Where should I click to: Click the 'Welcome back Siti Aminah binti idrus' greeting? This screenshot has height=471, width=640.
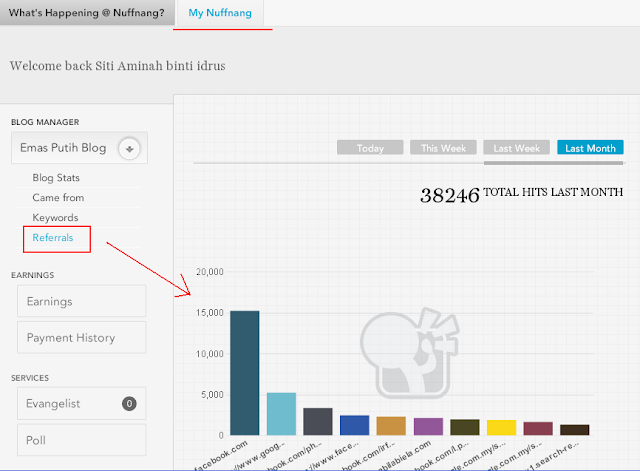(118, 66)
